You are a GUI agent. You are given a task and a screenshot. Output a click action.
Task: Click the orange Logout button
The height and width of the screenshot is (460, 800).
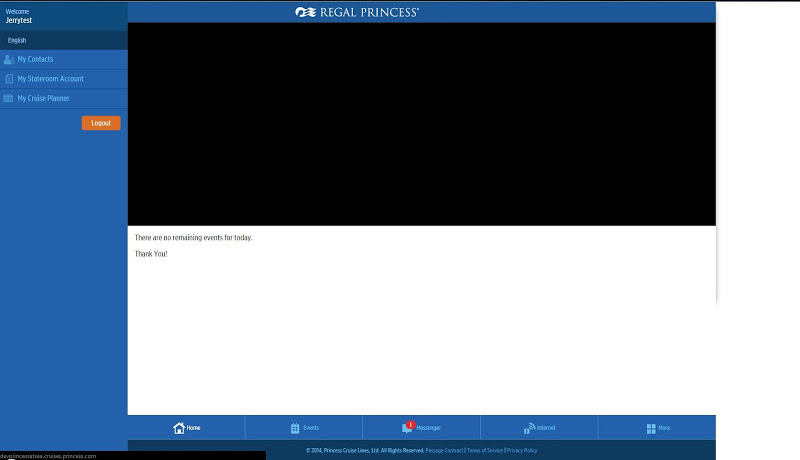(x=101, y=123)
